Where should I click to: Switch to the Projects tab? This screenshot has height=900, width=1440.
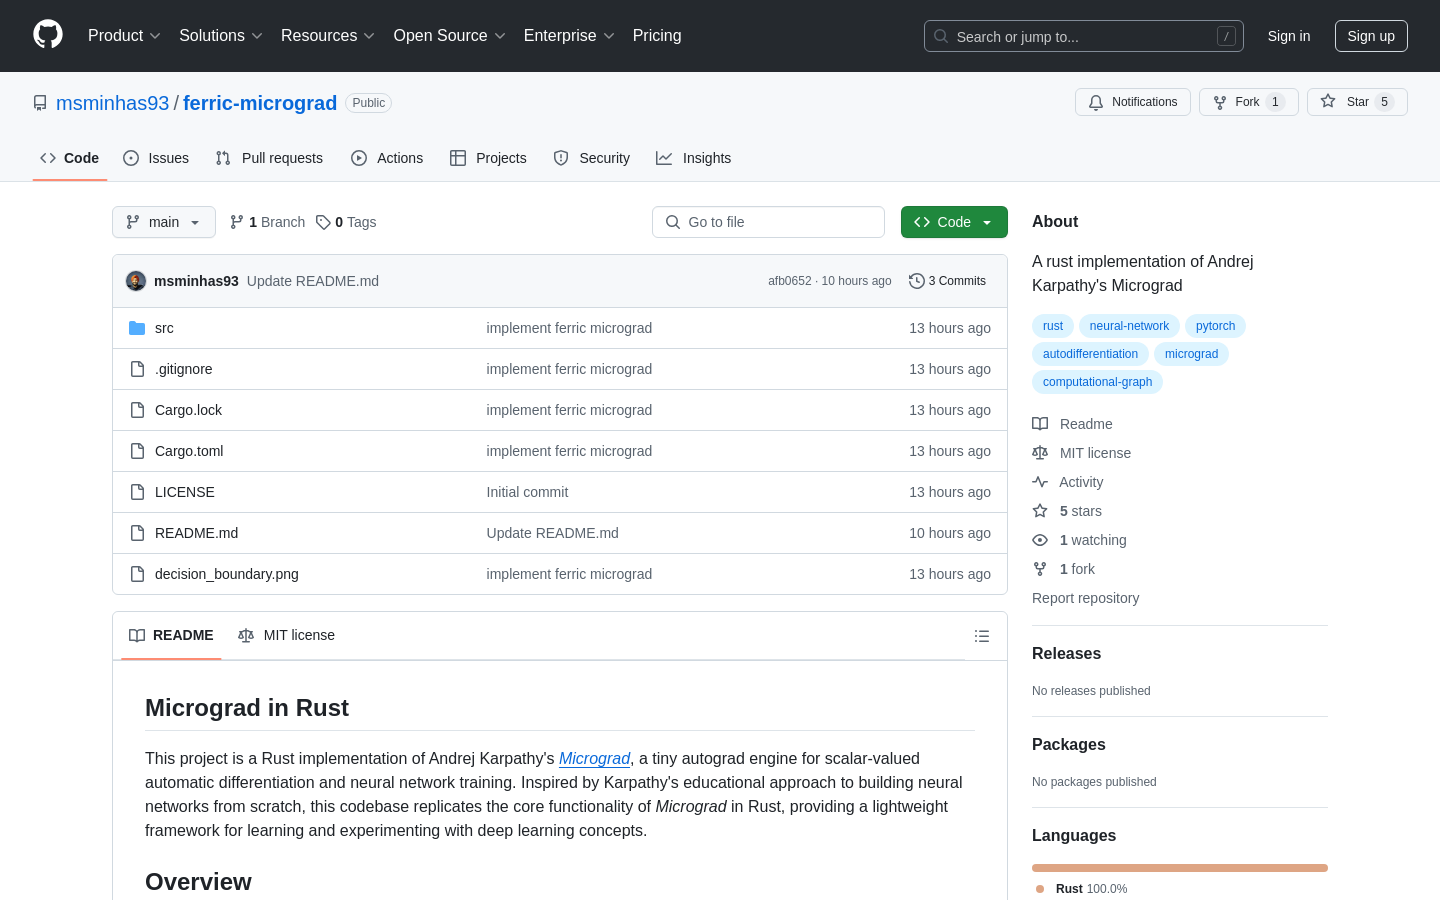[x=488, y=158]
